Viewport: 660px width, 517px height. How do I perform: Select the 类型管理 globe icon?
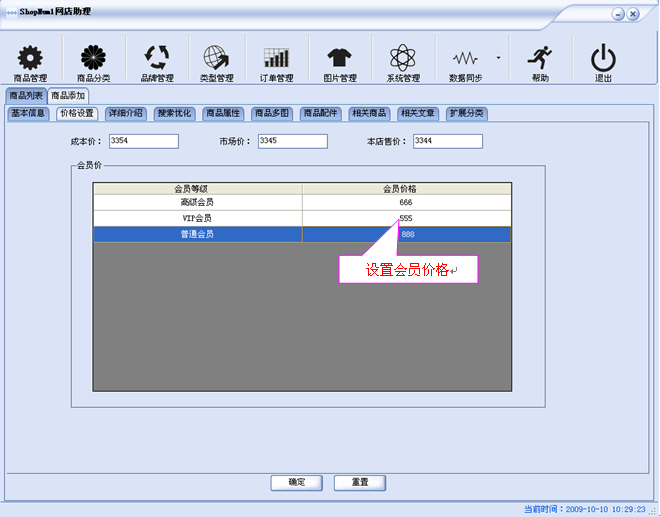[x=216, y=58]
